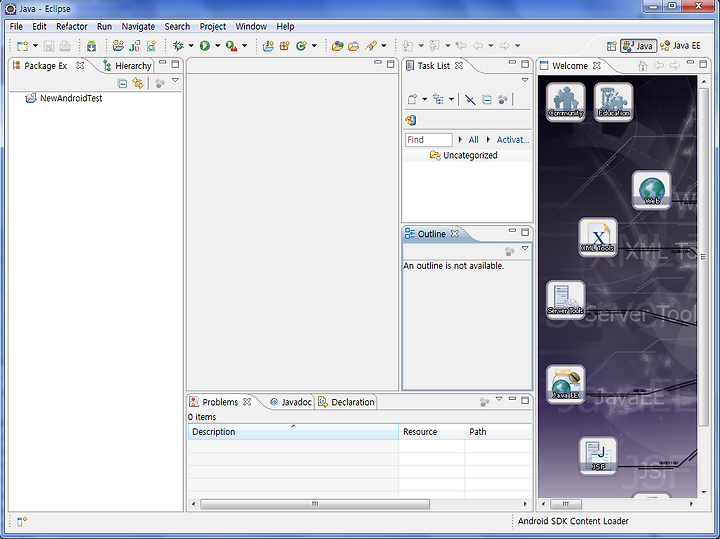Screen dimensions: 720x539
Task: Click the New Android Project wizard icon
Action: (x=118, y=45)
